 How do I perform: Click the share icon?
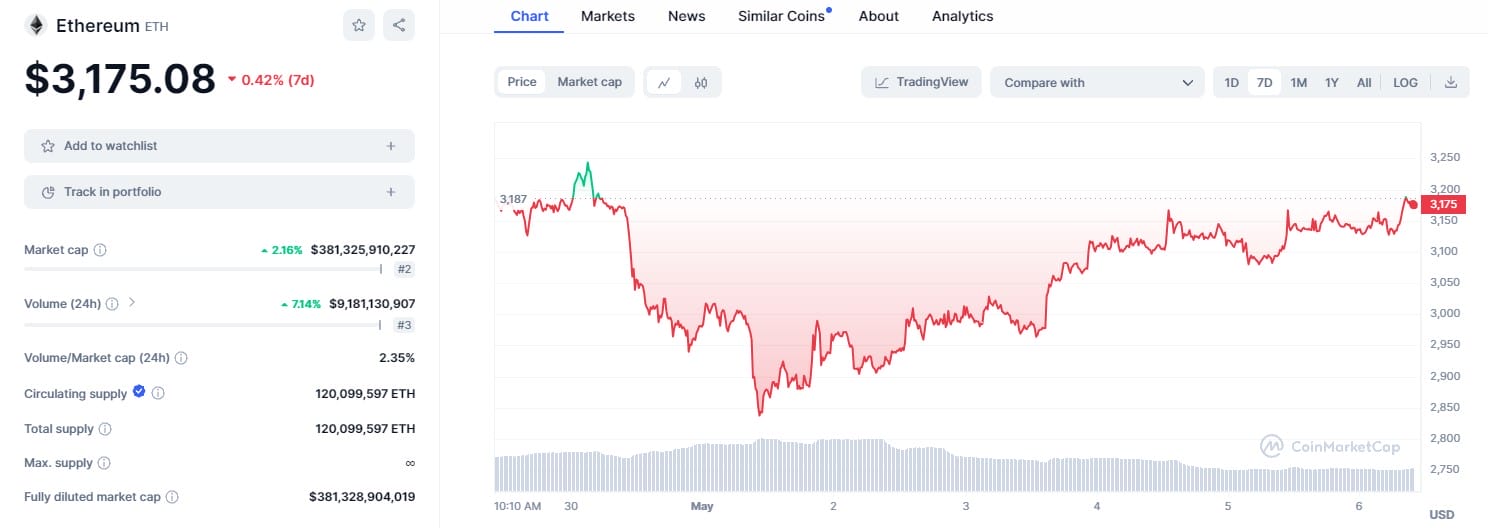[x=399, y=25]
